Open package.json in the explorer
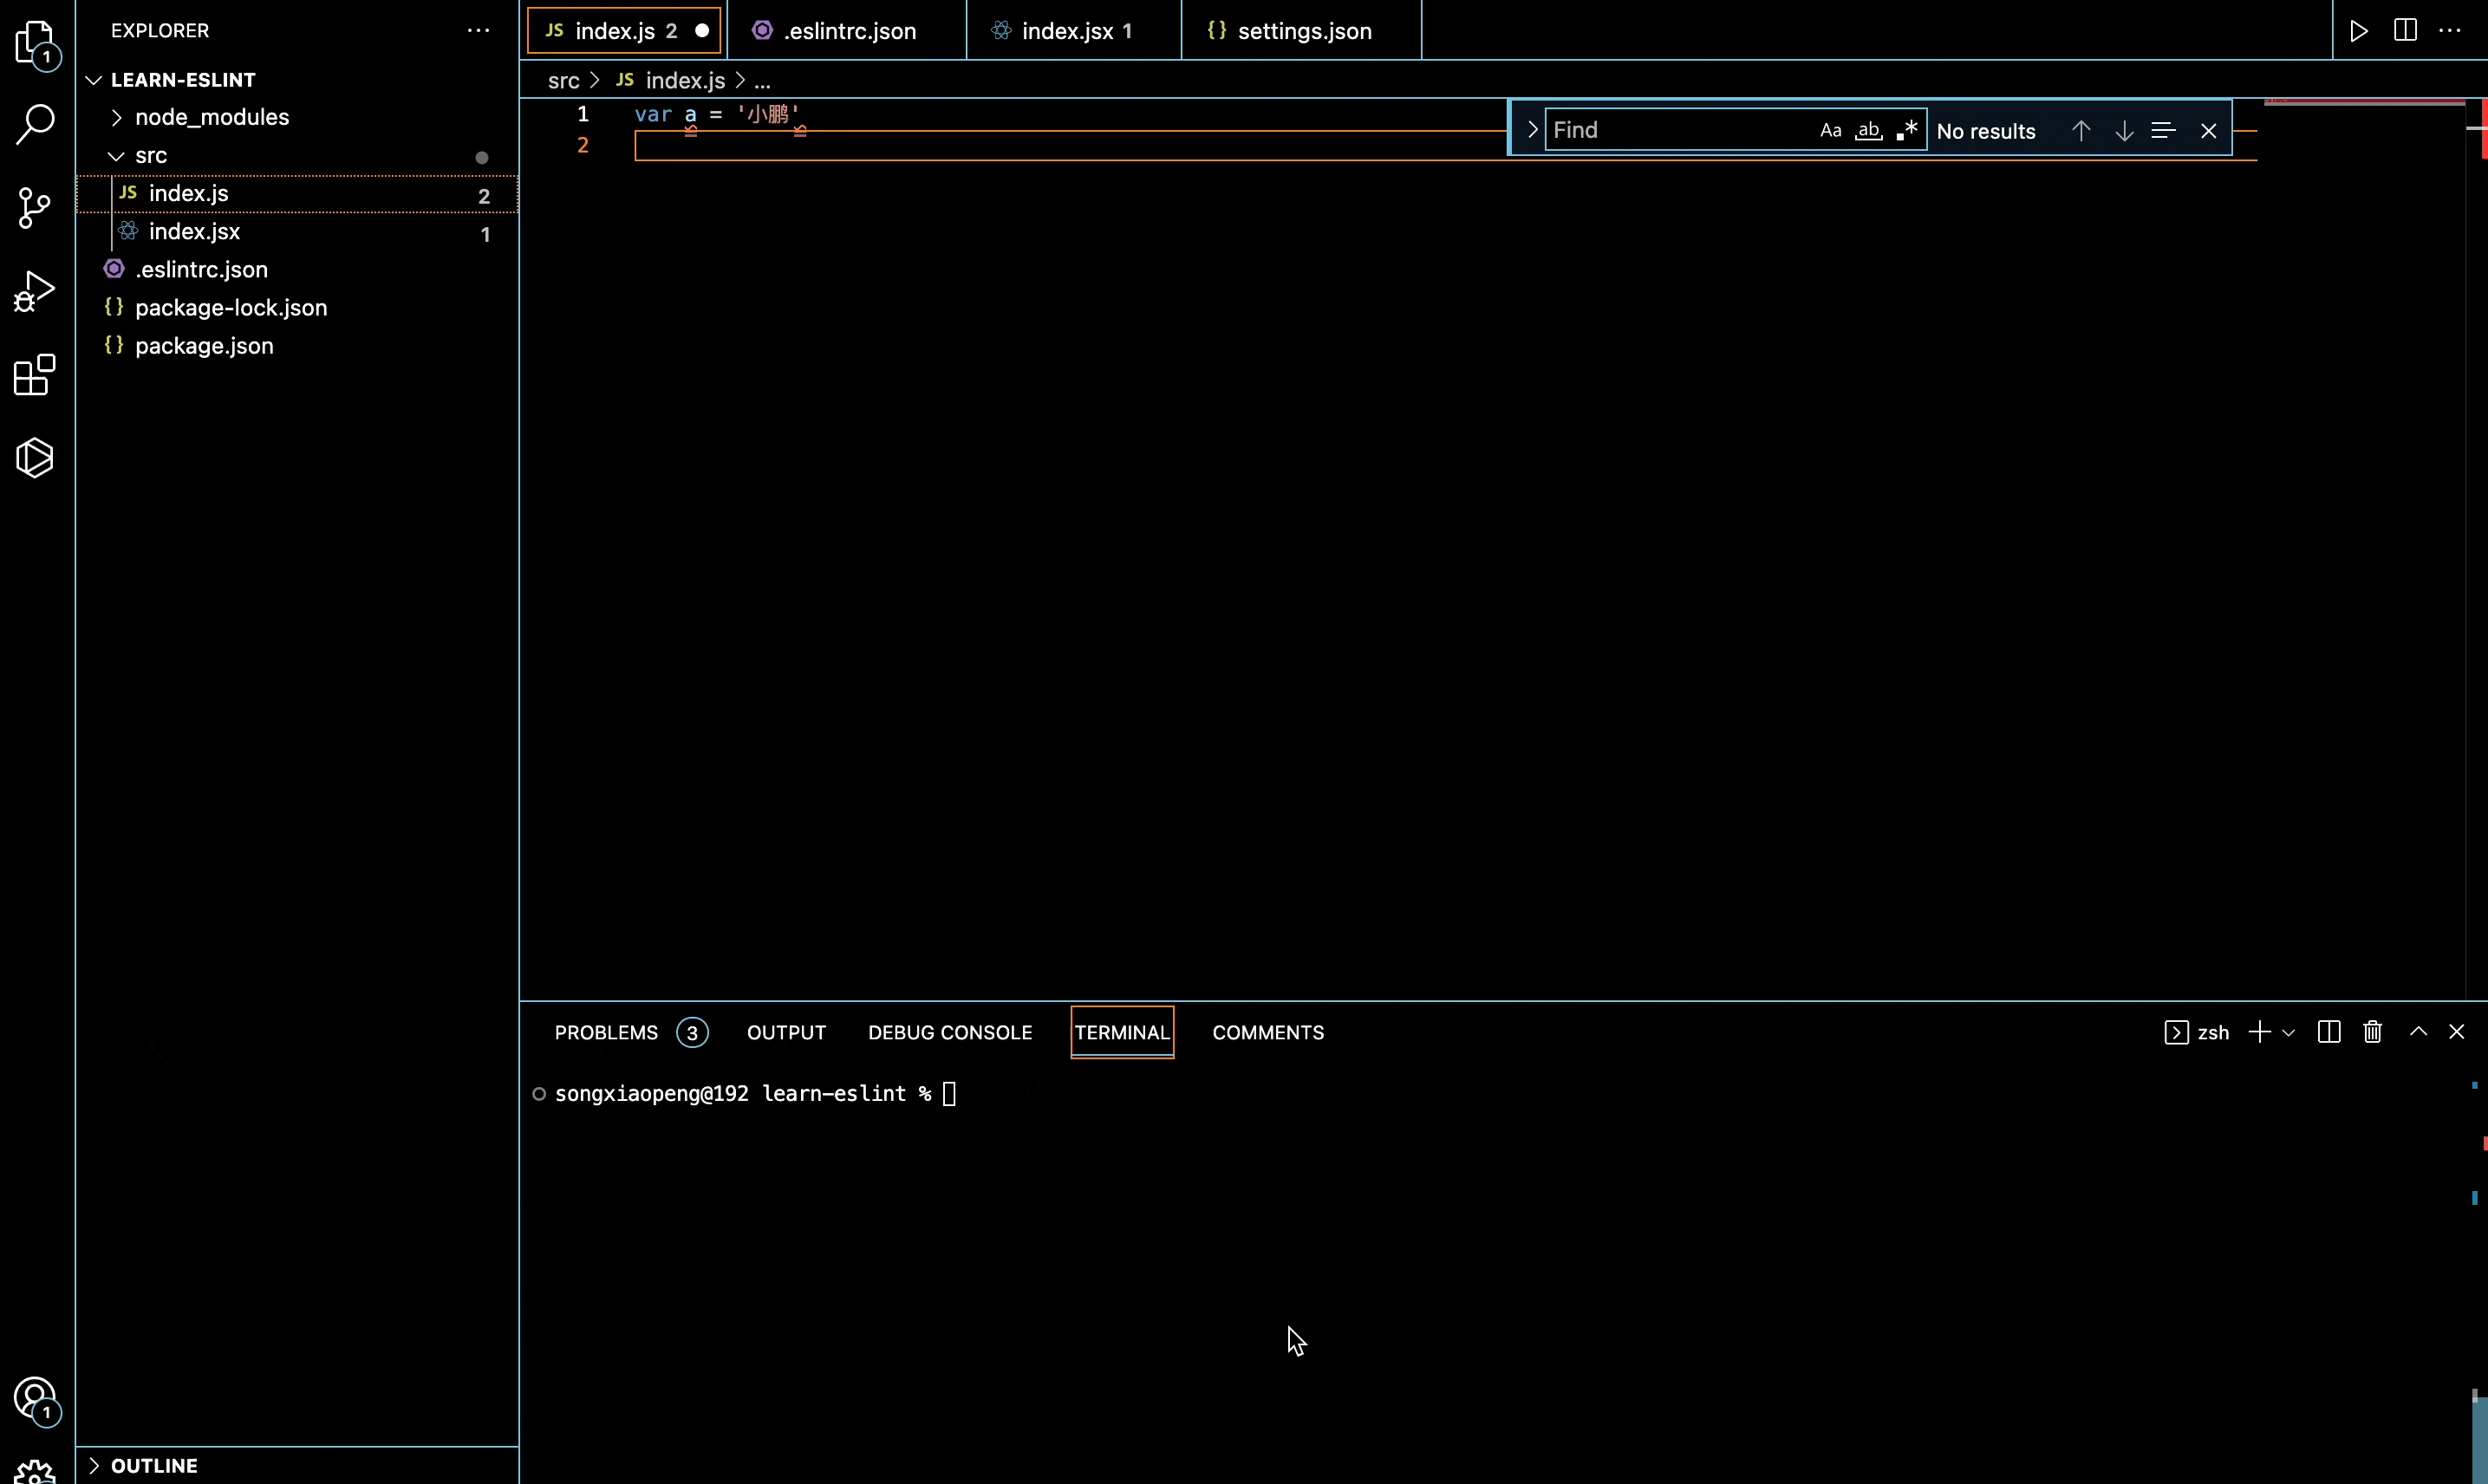 204,346
